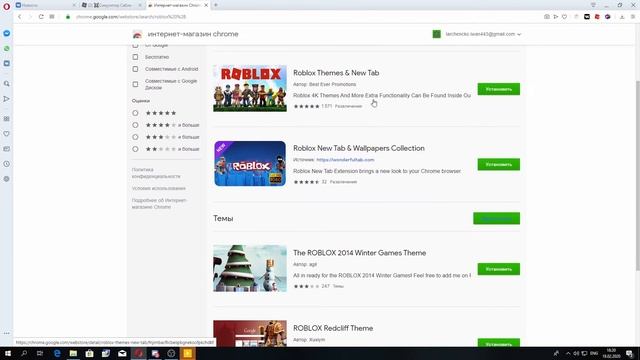
Task: Click Winter Games Theme thumbnail
Action: click(250, 268)
